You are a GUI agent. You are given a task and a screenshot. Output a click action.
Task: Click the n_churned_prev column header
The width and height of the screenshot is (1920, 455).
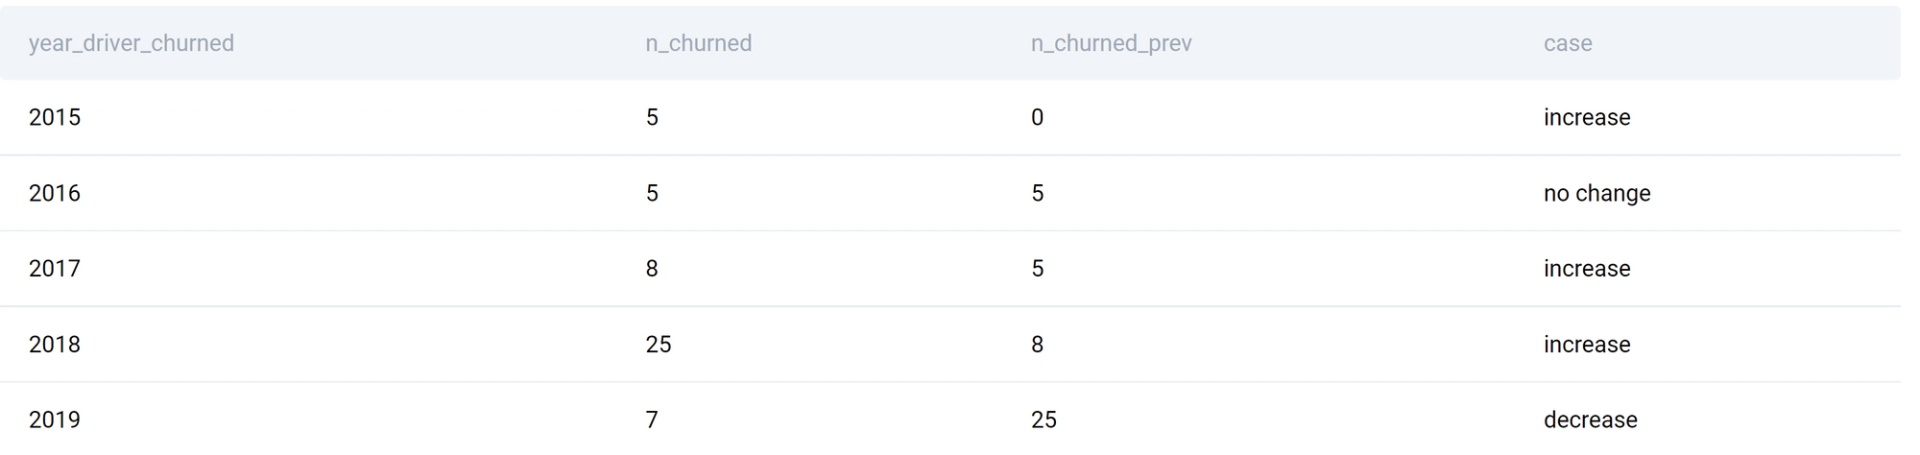[x=1111, y=43]
